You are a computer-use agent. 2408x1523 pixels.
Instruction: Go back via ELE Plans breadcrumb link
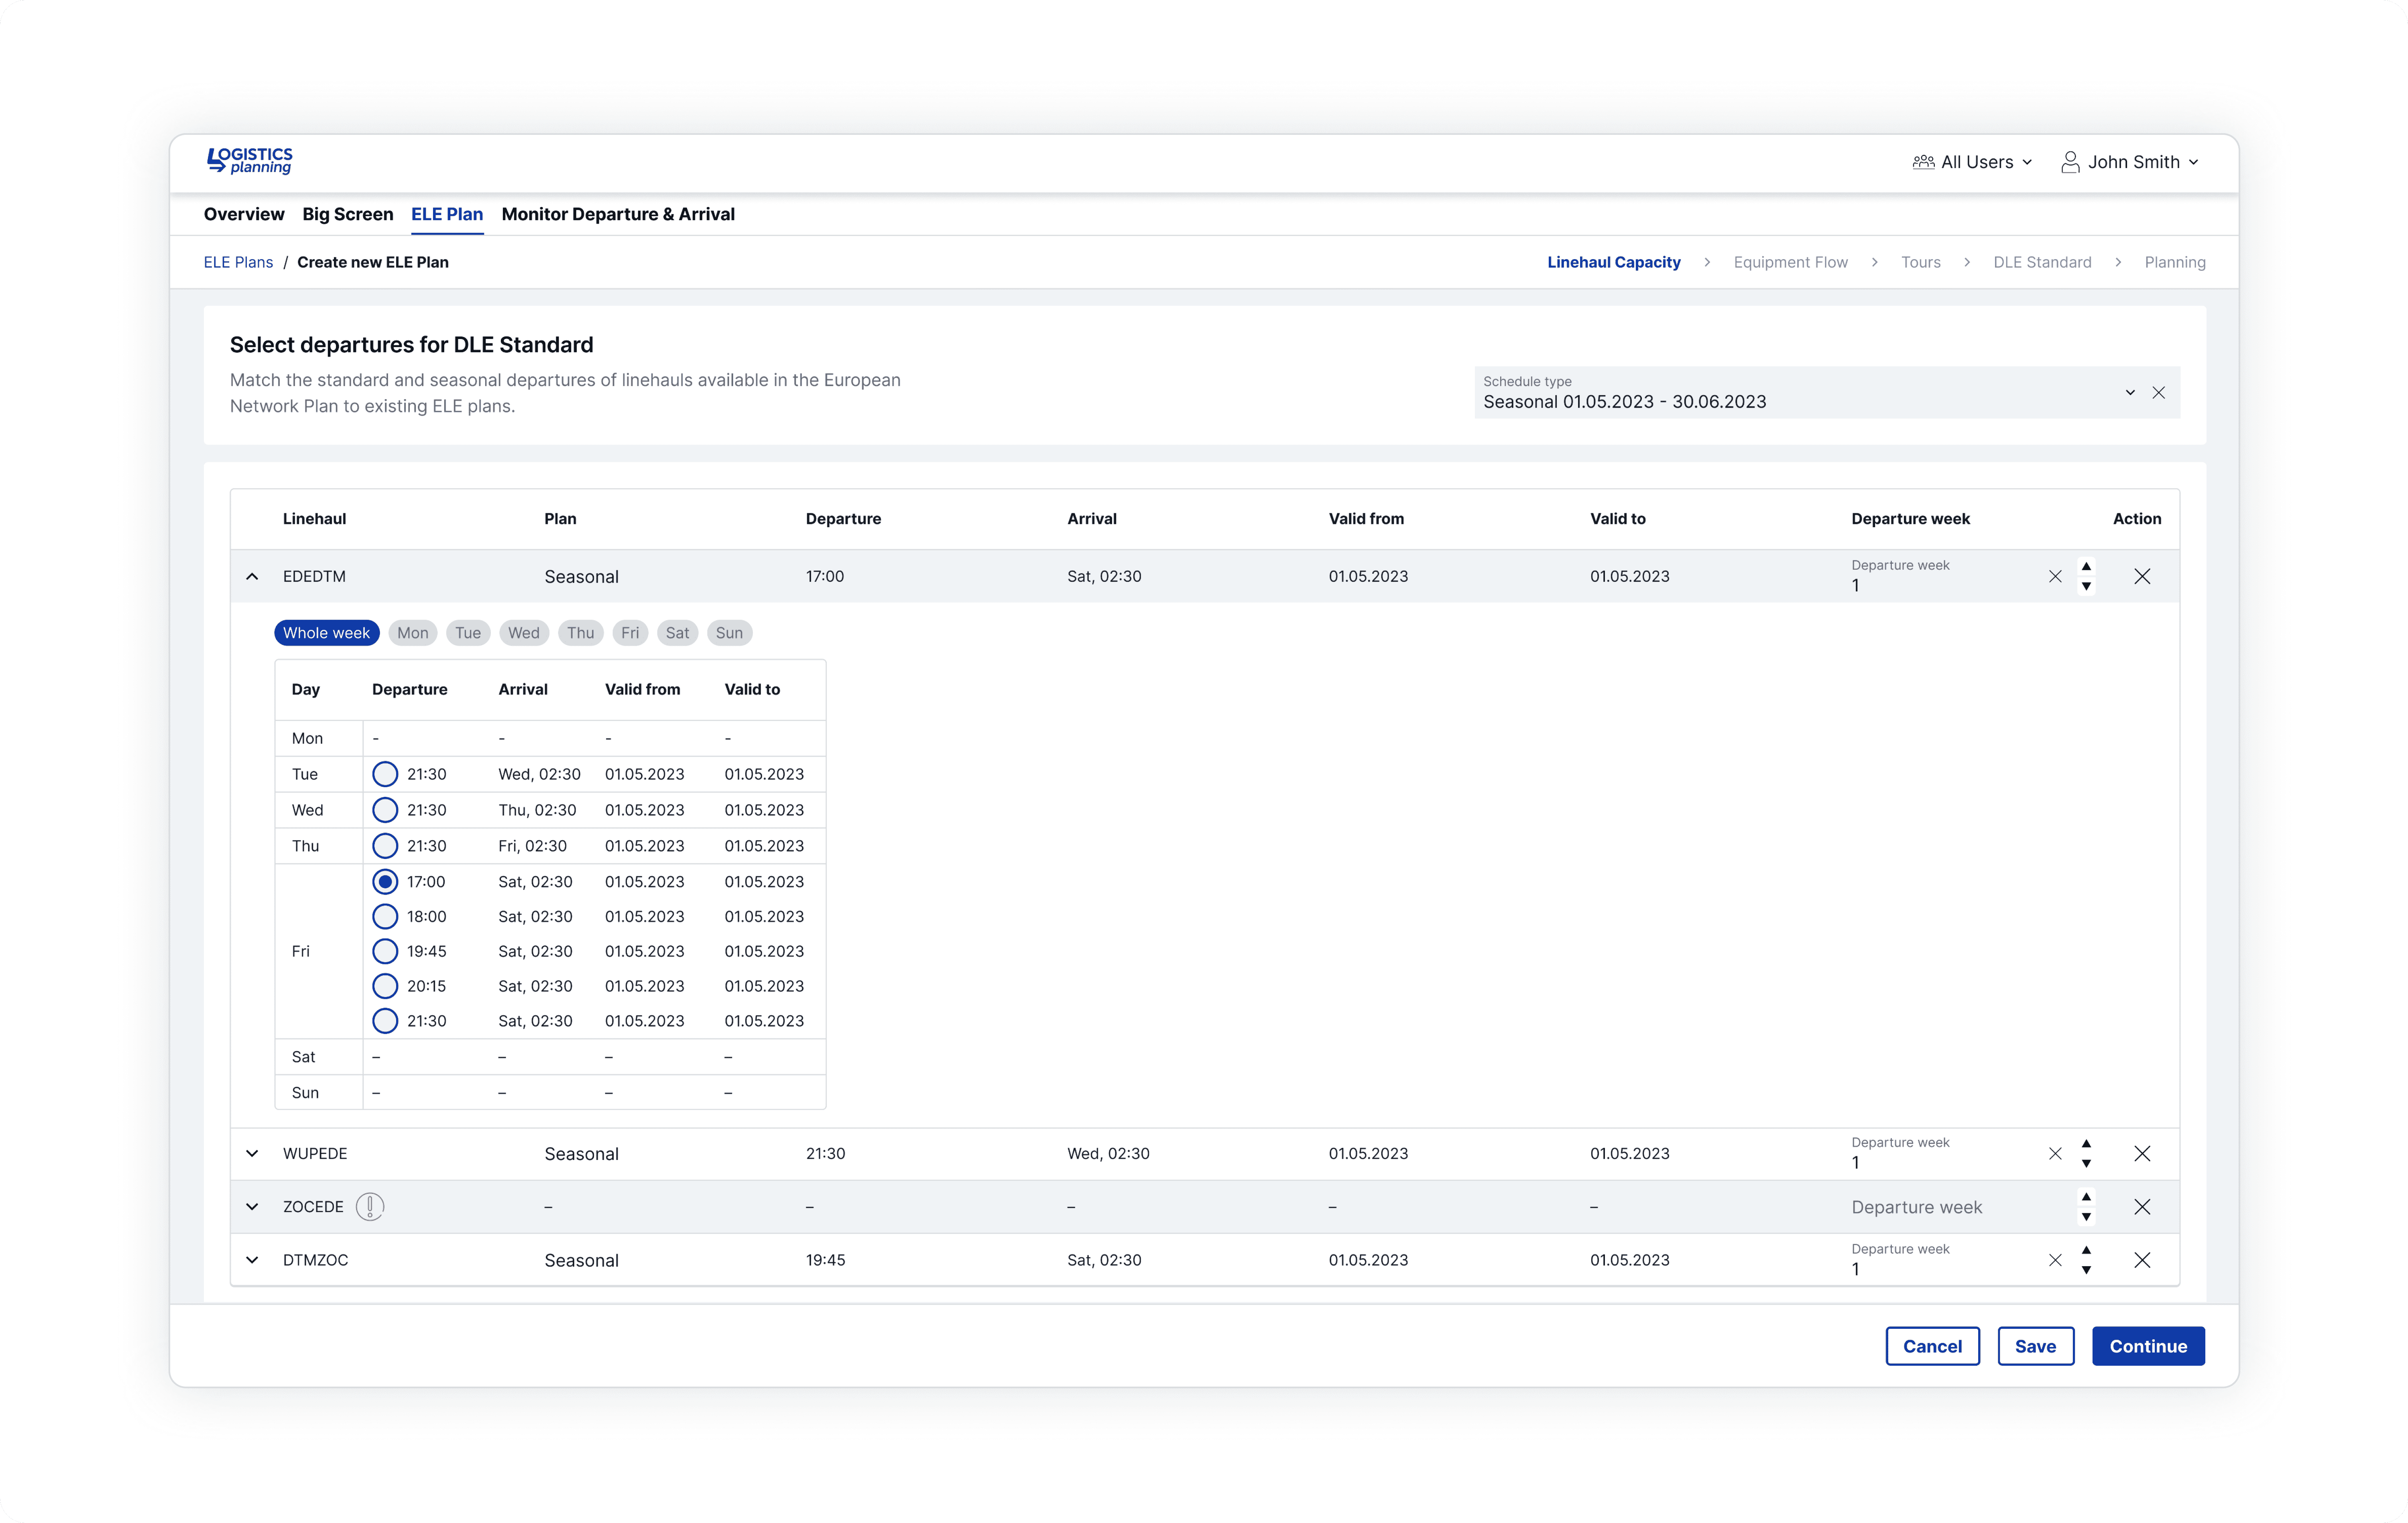238,262
